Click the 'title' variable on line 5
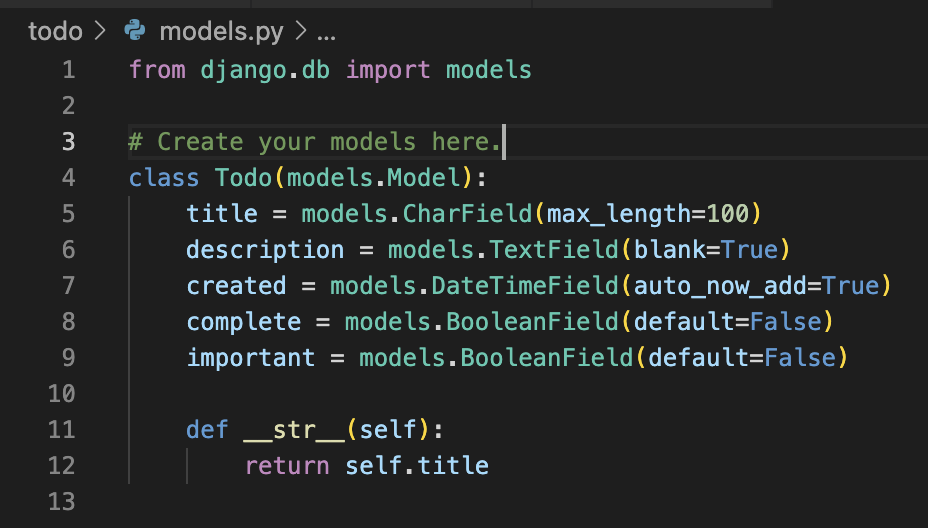928x528 pixels. click(x=222, y=214)
